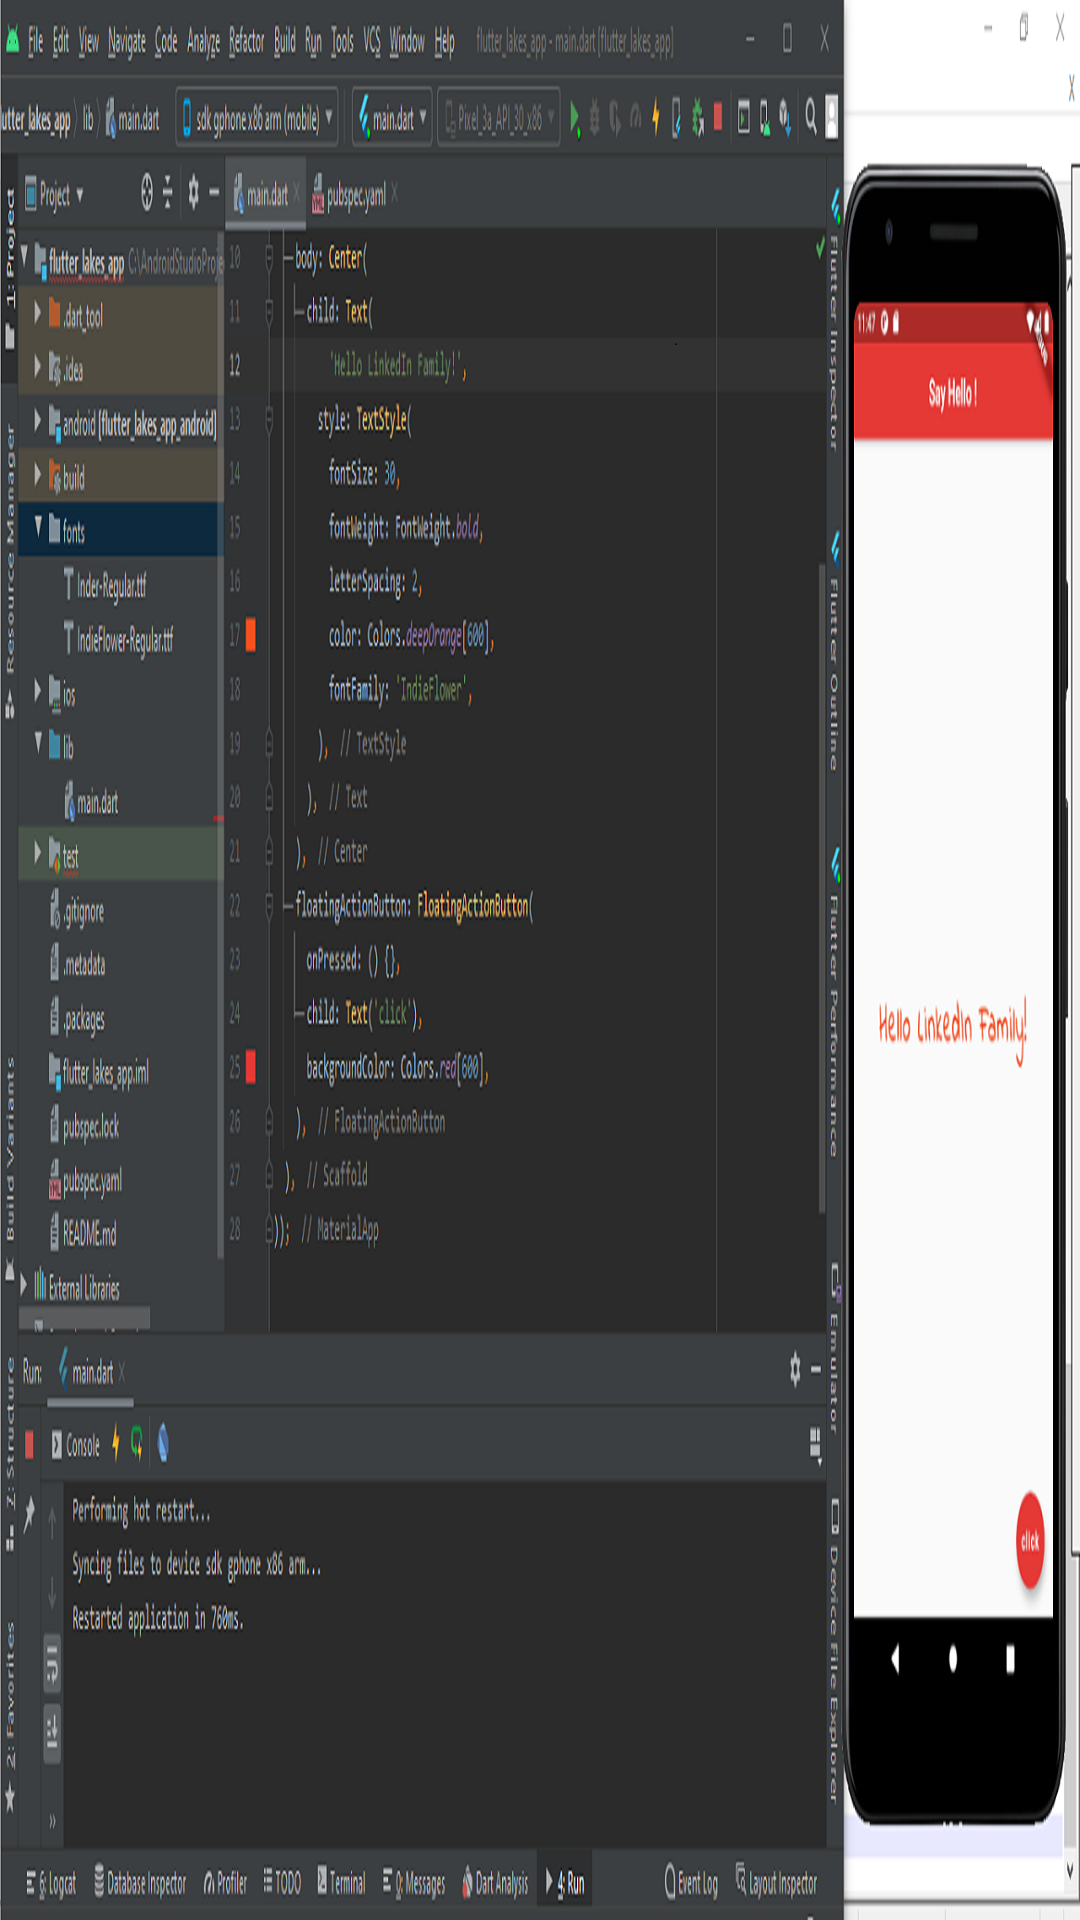Open the device selector sdk gphone dropdown
Viewport: 1080px width, 1920px height.
(x=258, y=119)
